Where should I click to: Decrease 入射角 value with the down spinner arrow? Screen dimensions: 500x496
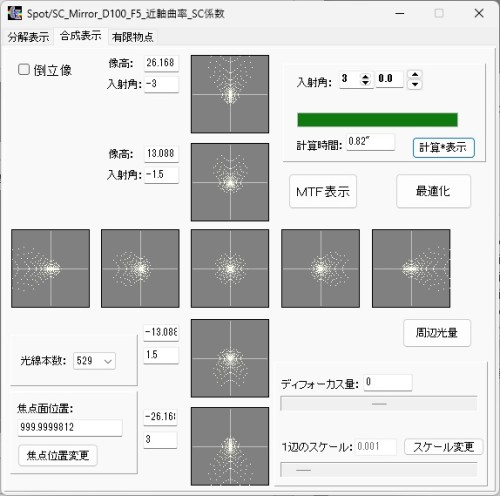(x=366, y=83)
